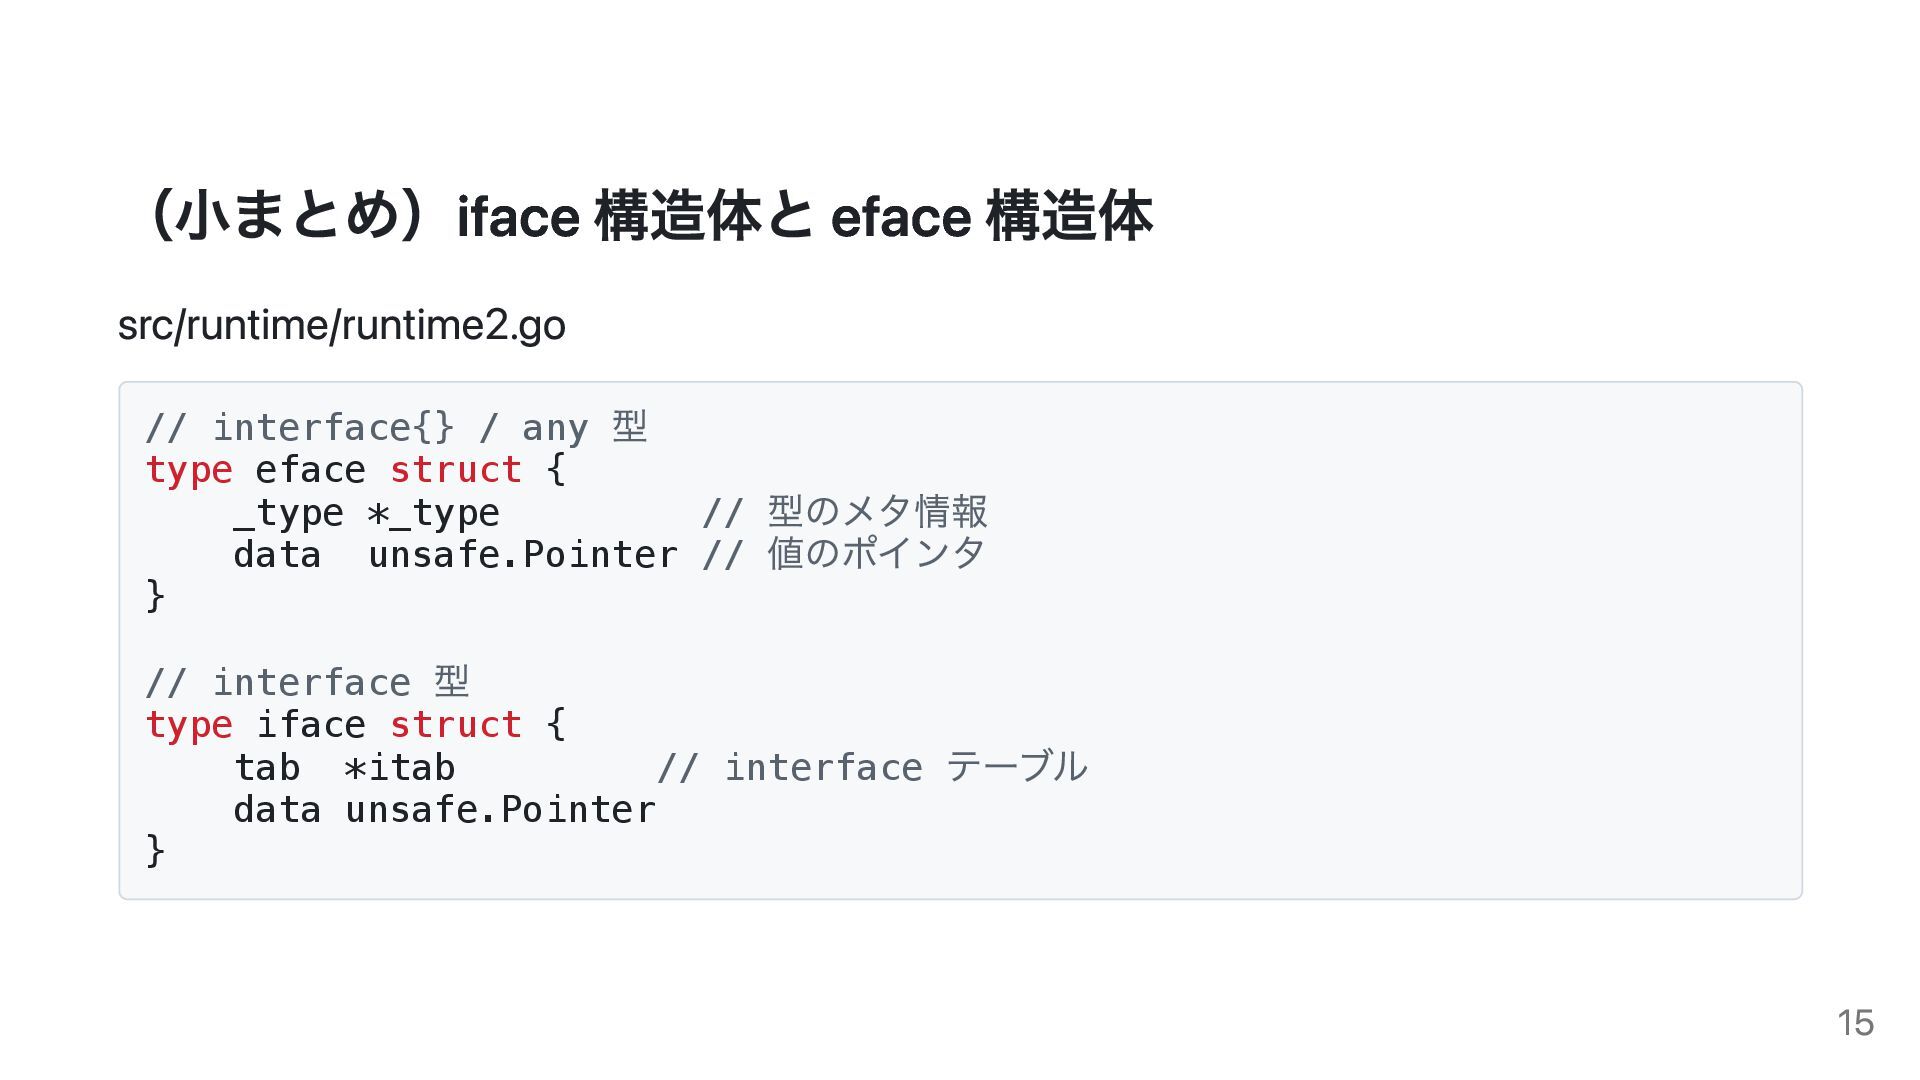1920x1080 pixels.
Task: Select the 'type iface struct {' line
Action: pyautogui.click(x=356, y=725)
